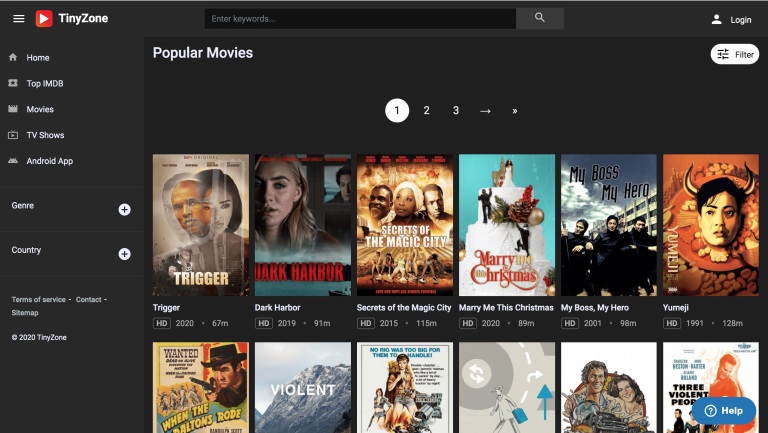Open the Trigger movie poster
The width and height of the screenshot is (768, 433).
pyautogui.click(x=201, y=225)
